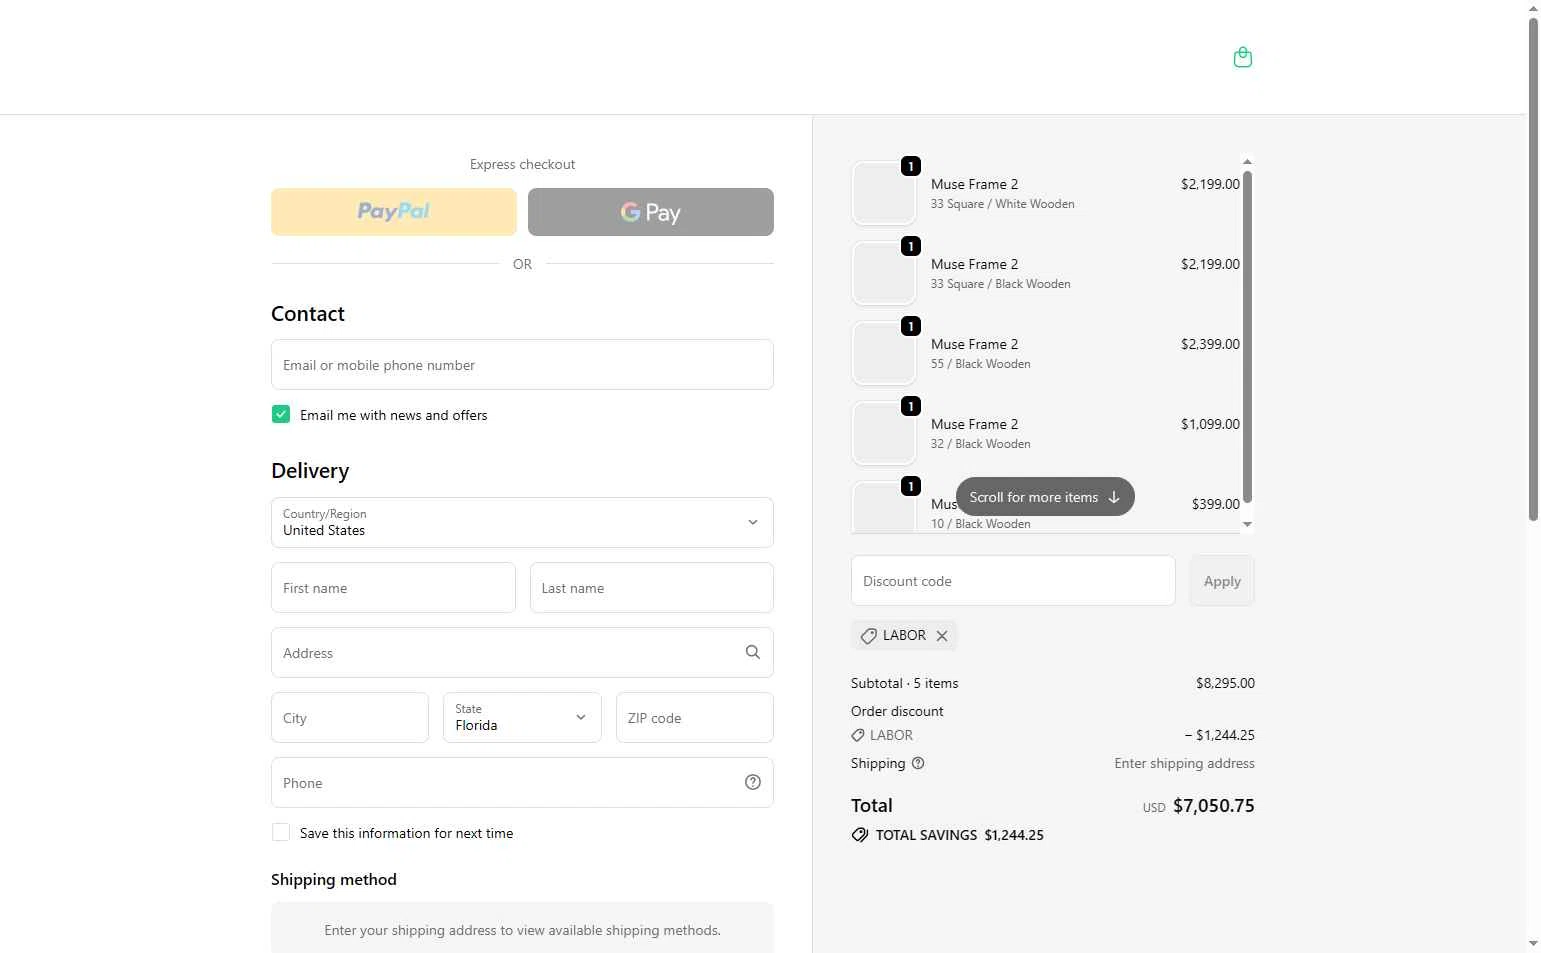Image resolution: width=1541 pixels, height=953 pixels.
Task: Focus the Last name field
Action: coord(652,587)
